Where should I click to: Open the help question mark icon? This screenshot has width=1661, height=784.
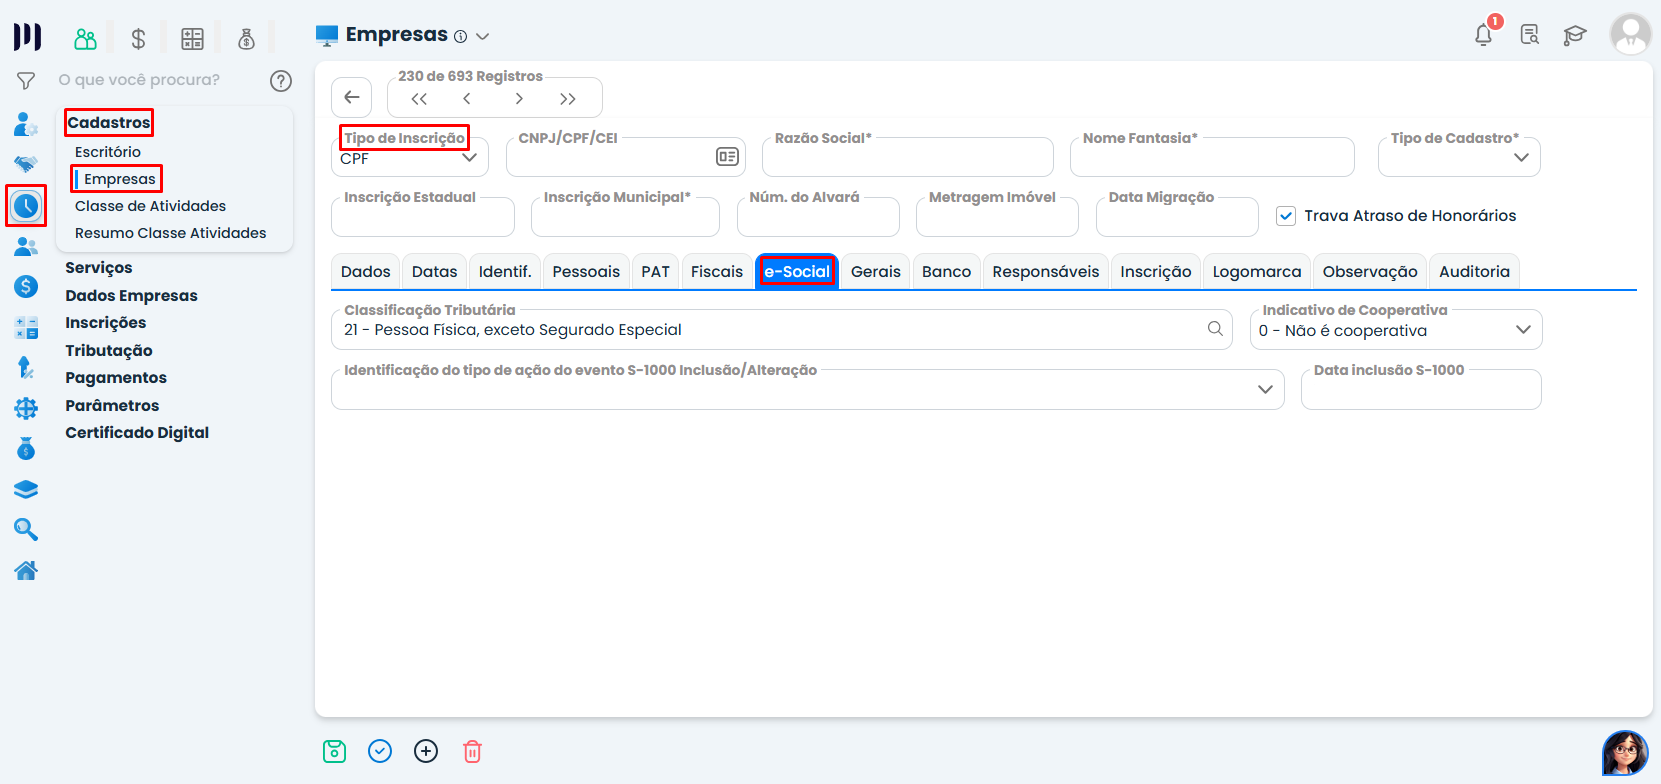click(281, 81)
